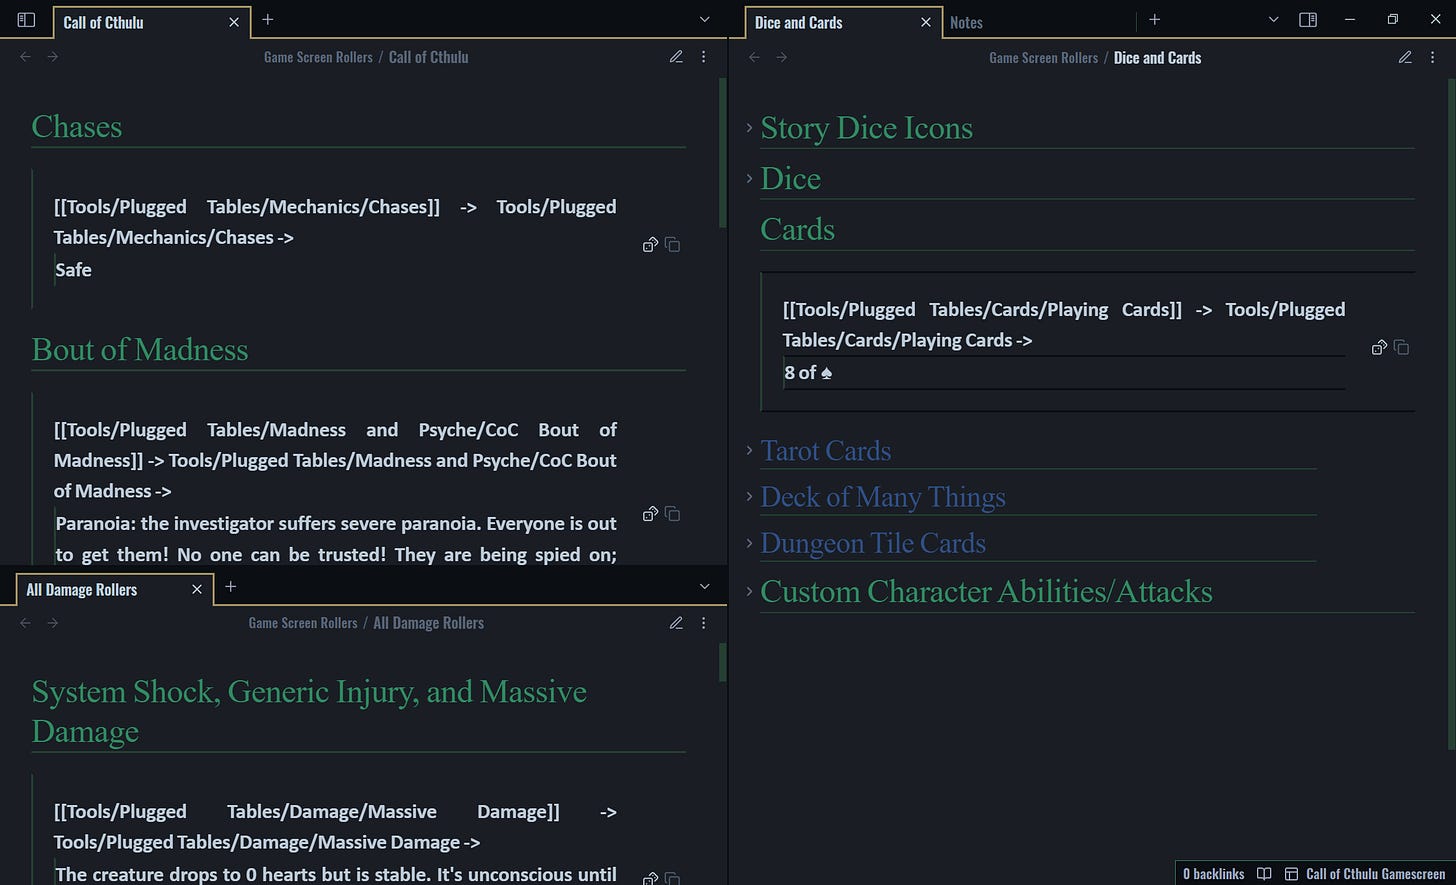The height and width of the screenshot is (885, 1456).
Task: Navigate forward in All Damage Rollers pane
Action: (53, 623)
